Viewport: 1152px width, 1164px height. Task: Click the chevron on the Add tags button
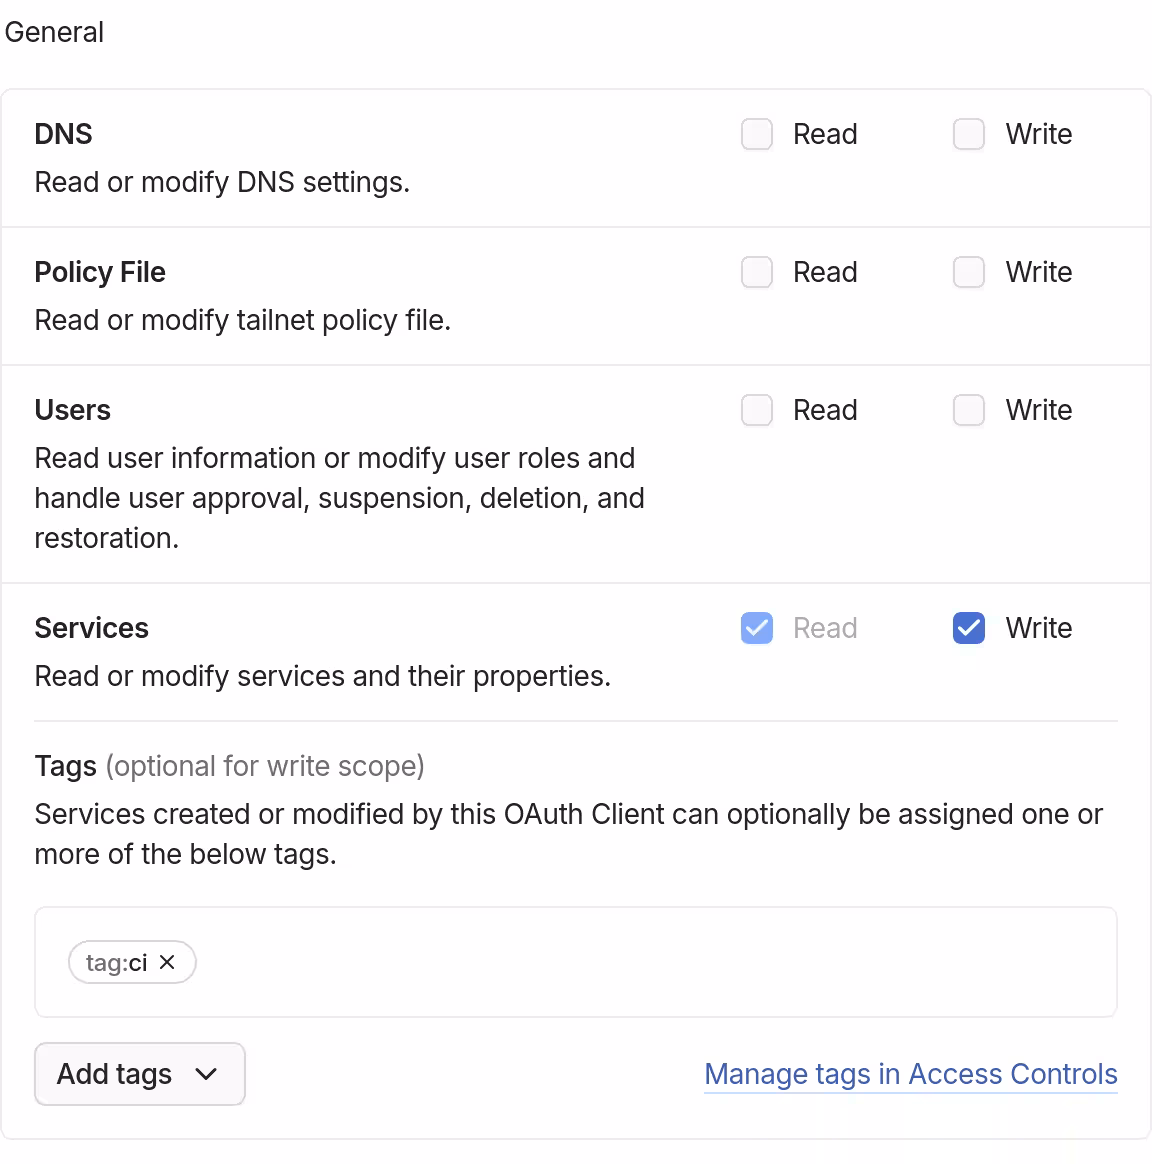click(x=208, y=1074)
